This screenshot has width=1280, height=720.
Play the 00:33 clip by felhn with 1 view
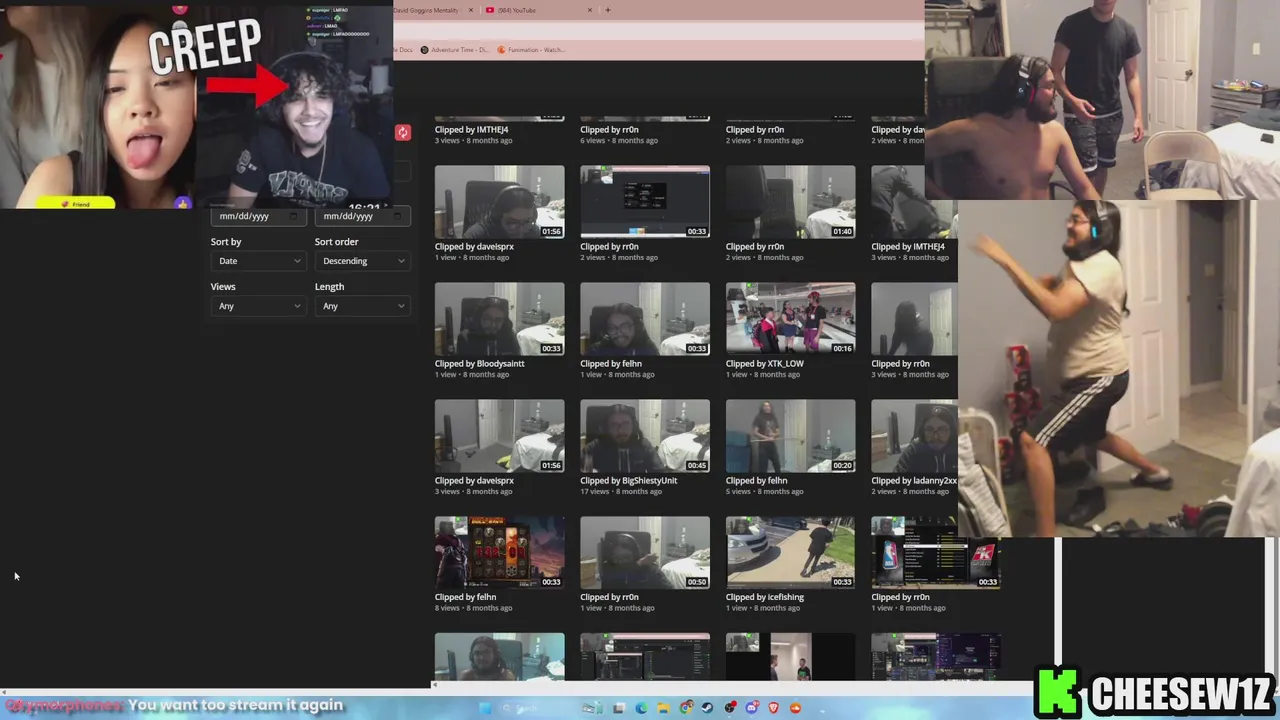(x=645, y=319)
